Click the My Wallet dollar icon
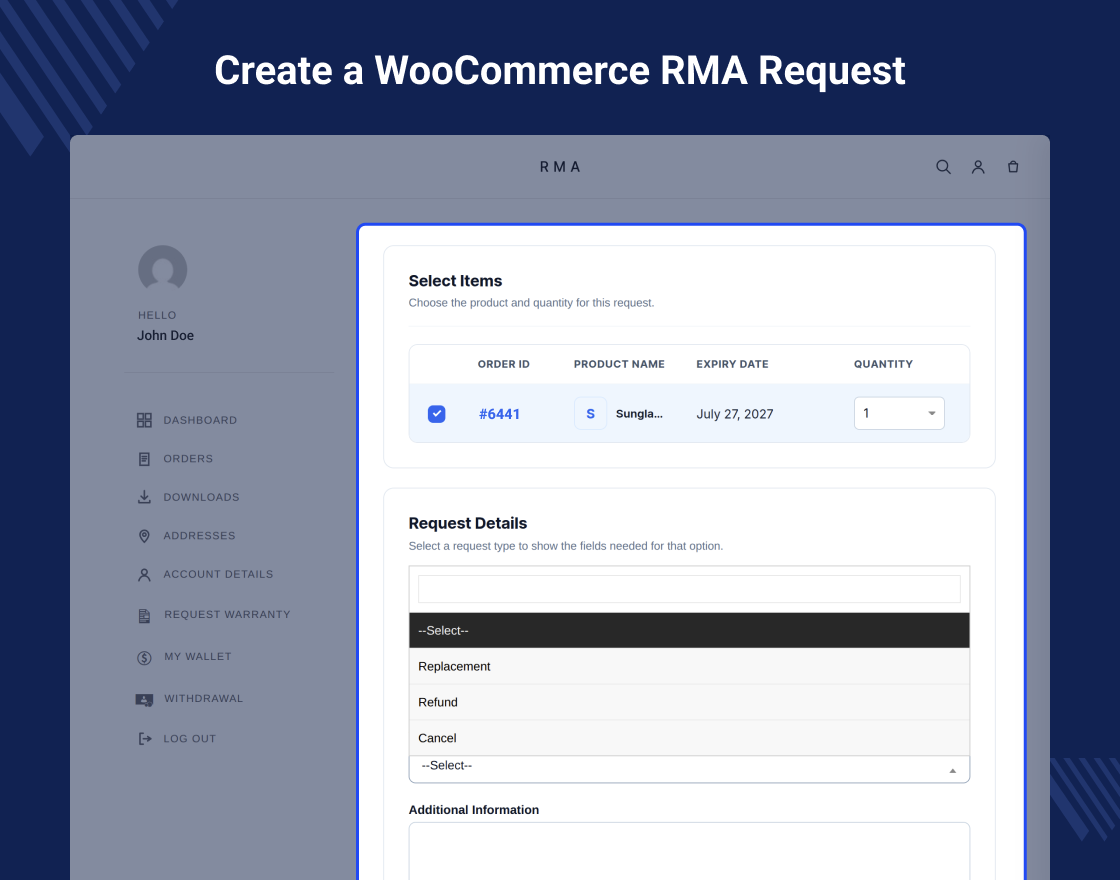Screen dimensions: 1120x880 (x=144, y=658)
